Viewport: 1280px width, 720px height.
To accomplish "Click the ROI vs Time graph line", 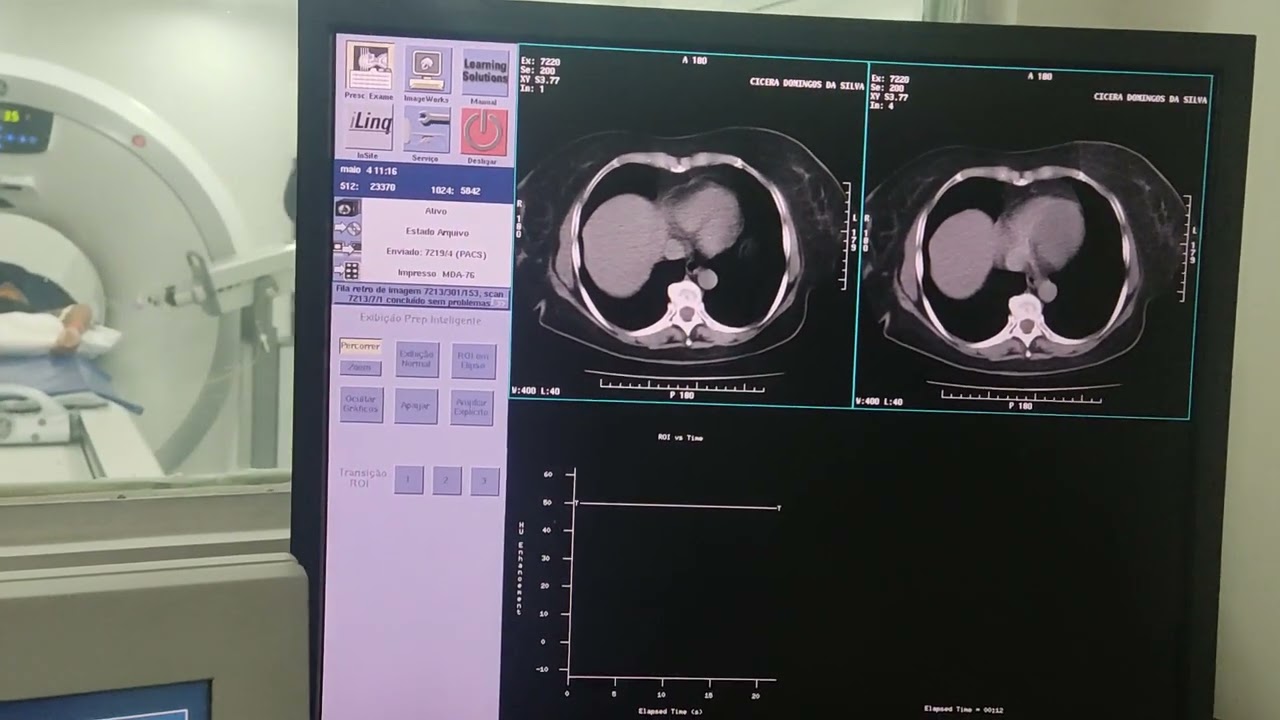I will (677, 506).
